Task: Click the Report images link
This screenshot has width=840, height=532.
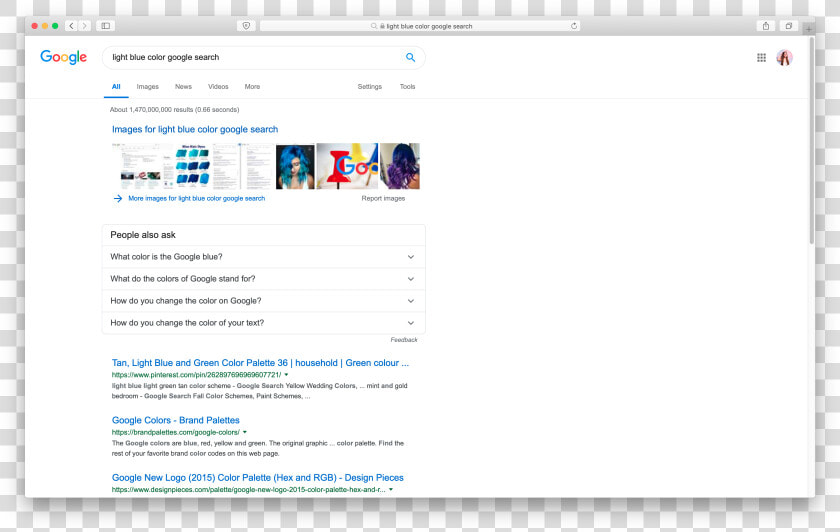Action: point(383,198)
